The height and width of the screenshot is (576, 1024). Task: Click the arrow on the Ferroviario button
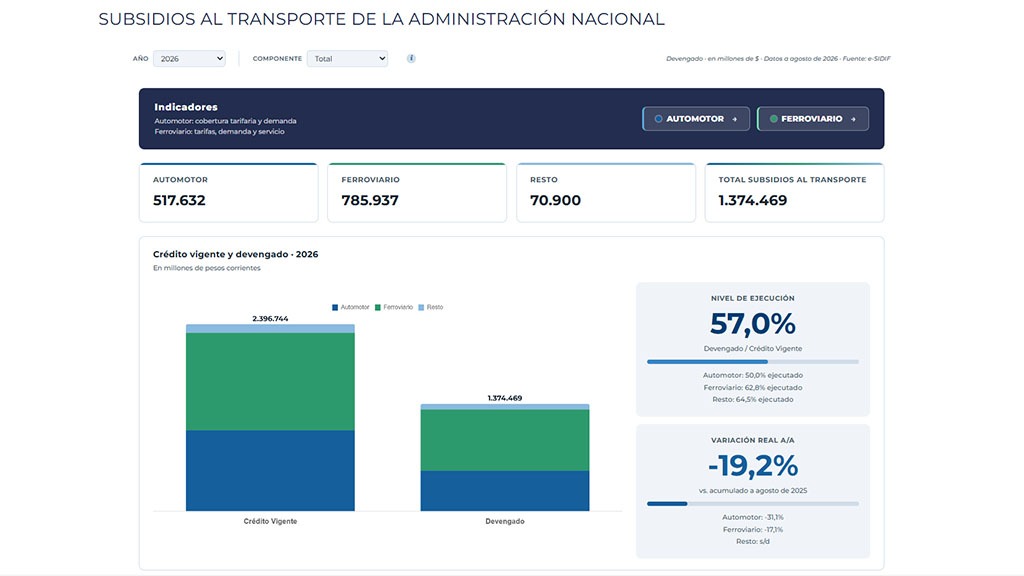point(853,119)
